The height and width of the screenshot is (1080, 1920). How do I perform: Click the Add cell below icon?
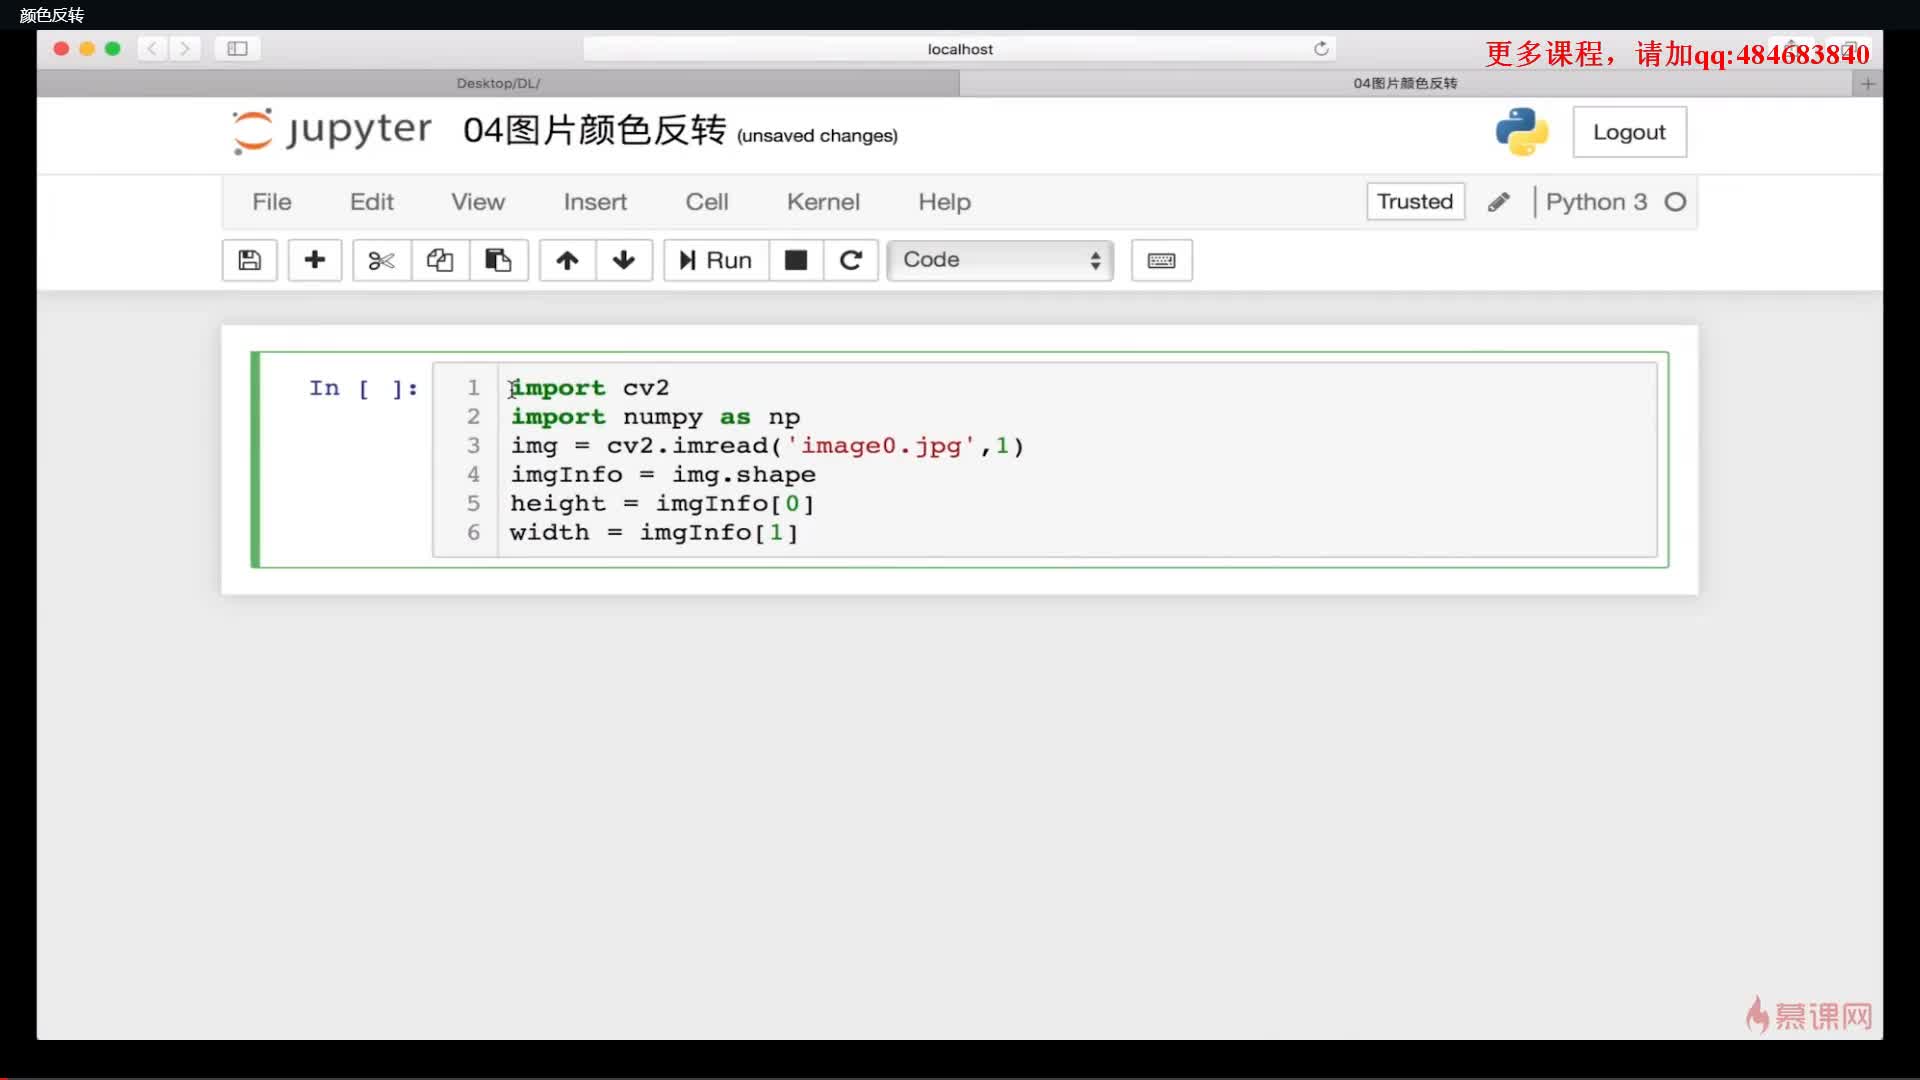314,260
